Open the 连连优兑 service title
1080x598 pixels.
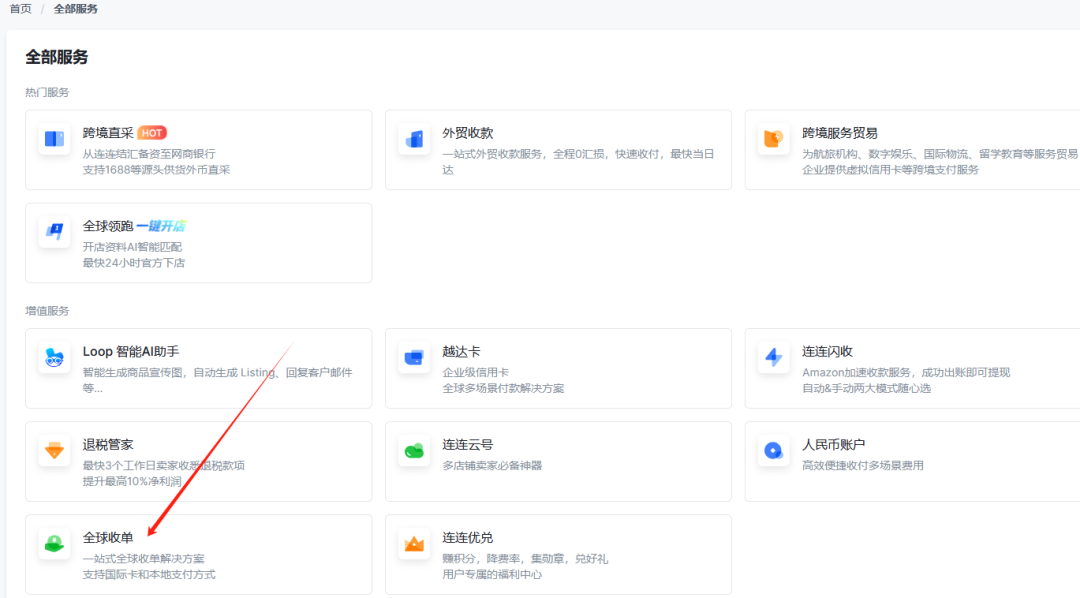point(467,538)
